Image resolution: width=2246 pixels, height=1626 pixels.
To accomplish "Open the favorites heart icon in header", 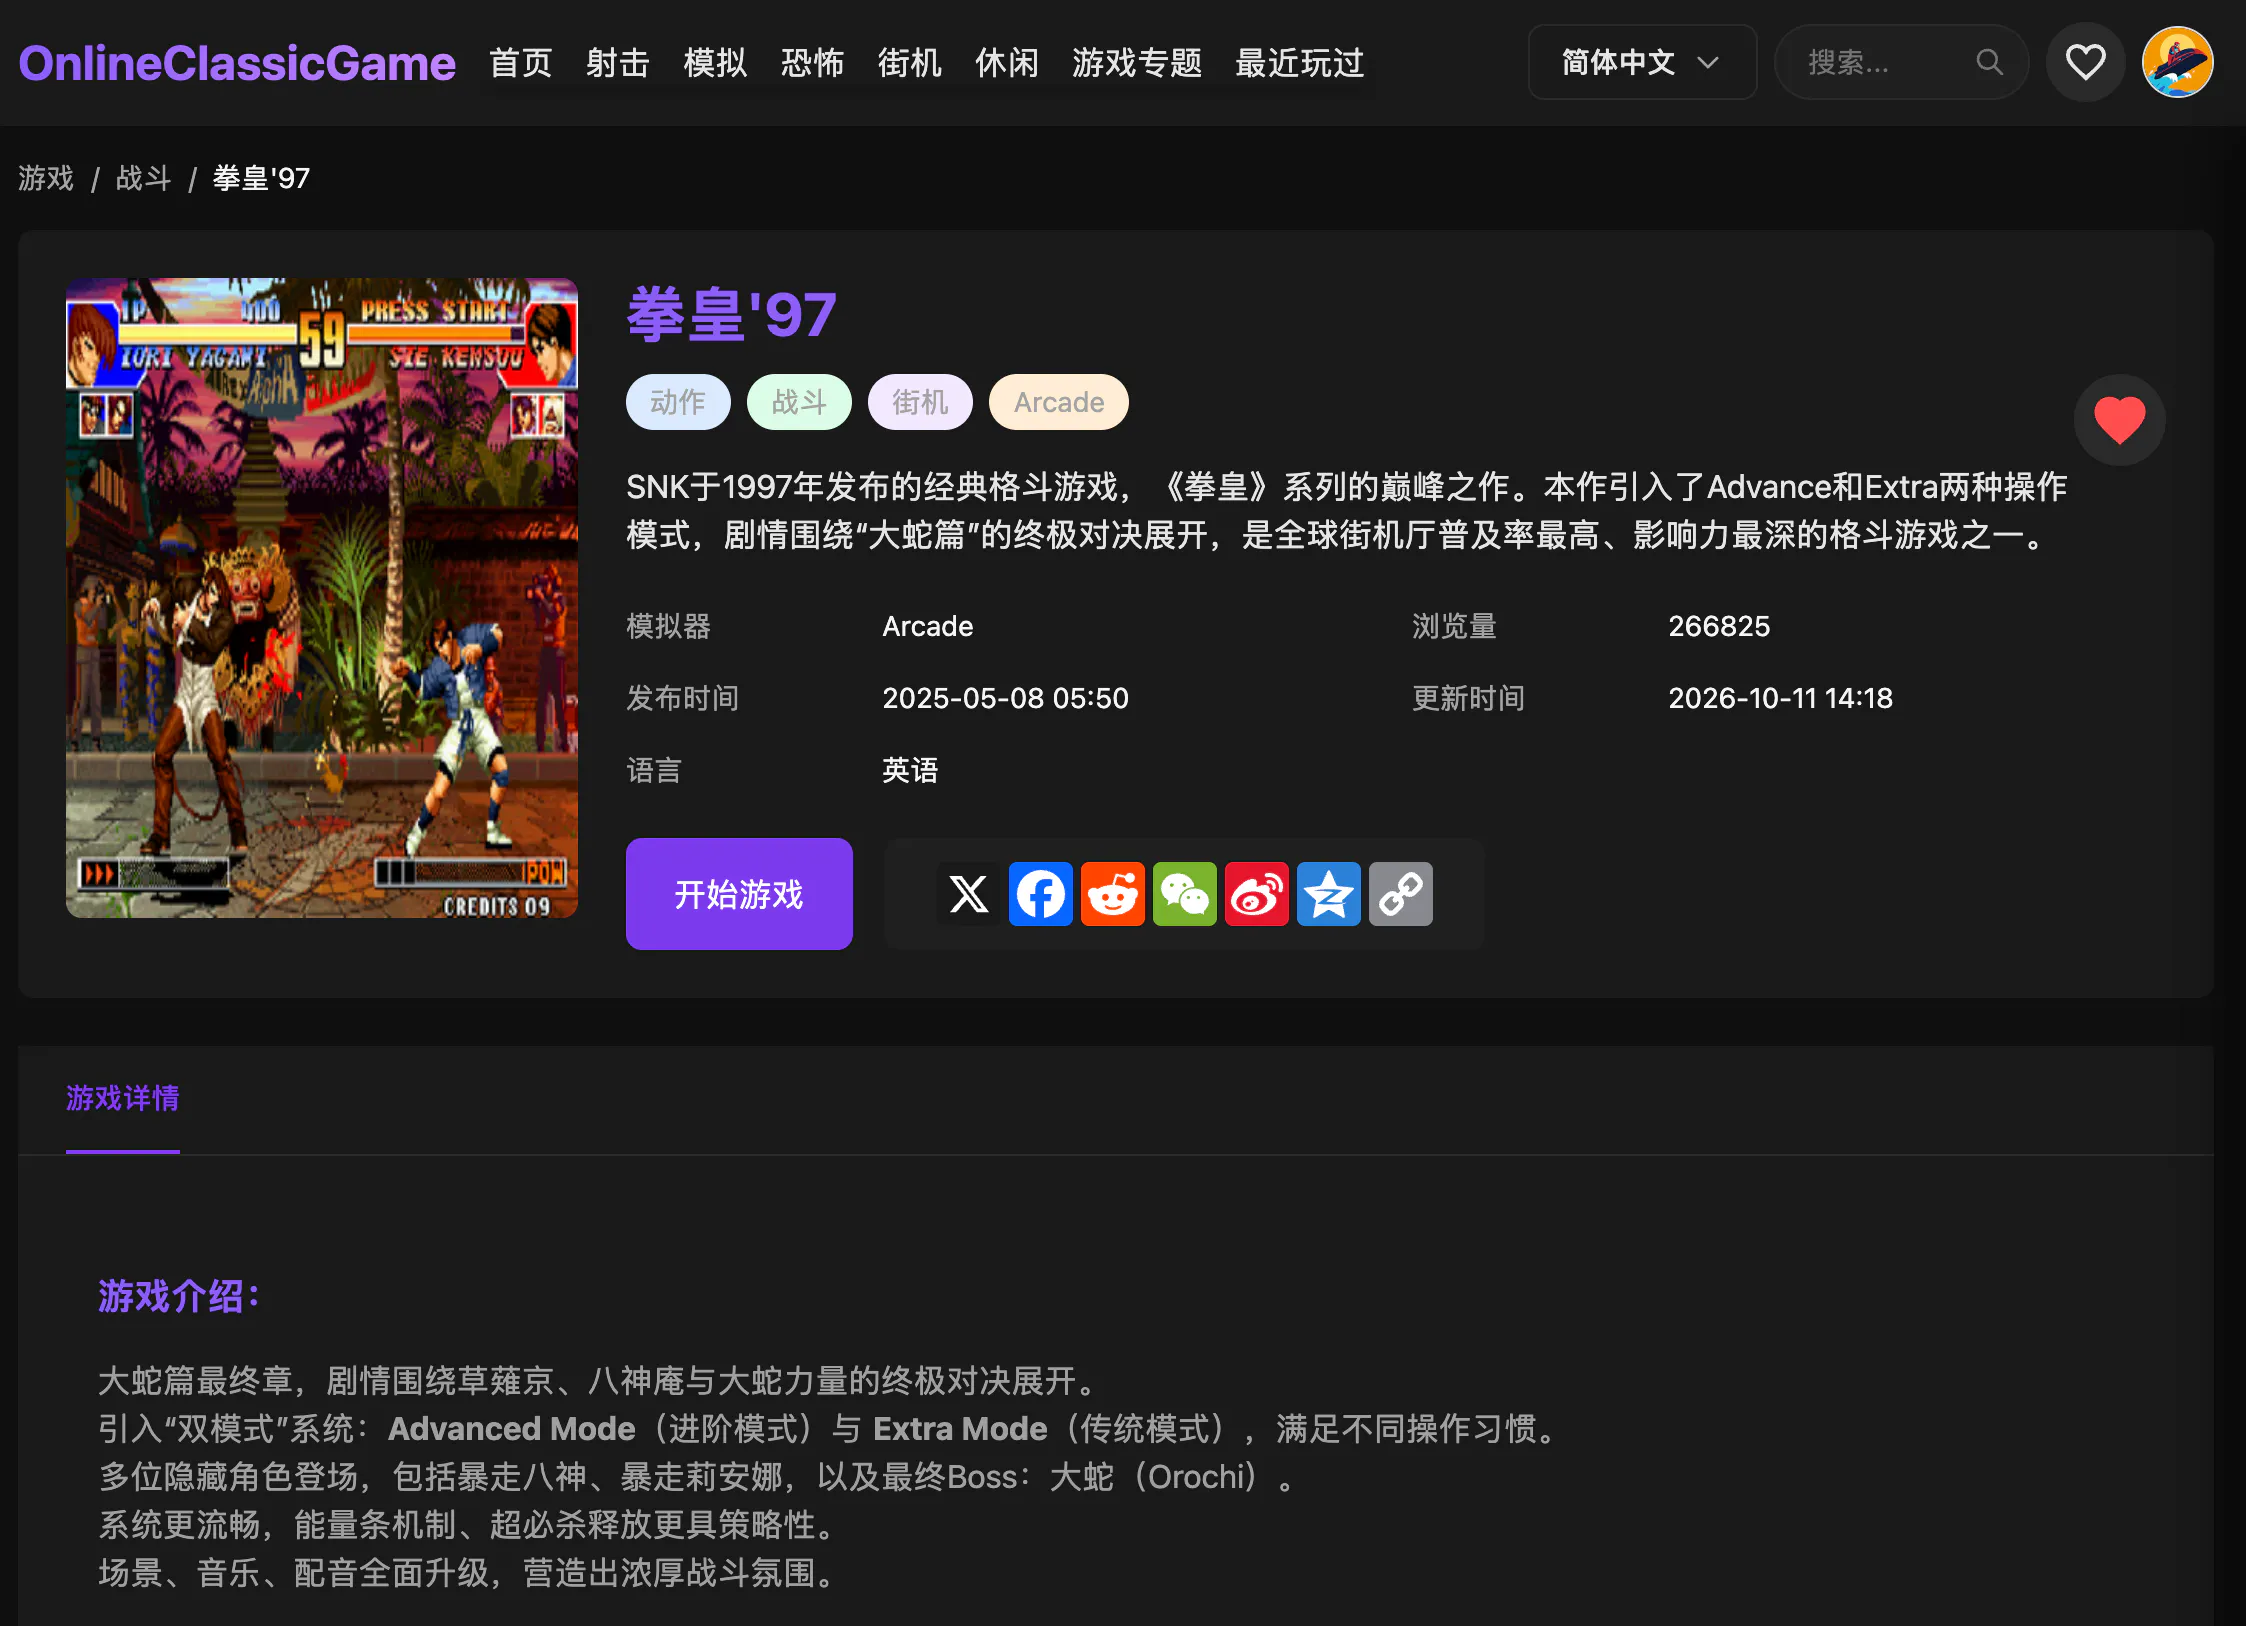I will [x=2085, y=62].
